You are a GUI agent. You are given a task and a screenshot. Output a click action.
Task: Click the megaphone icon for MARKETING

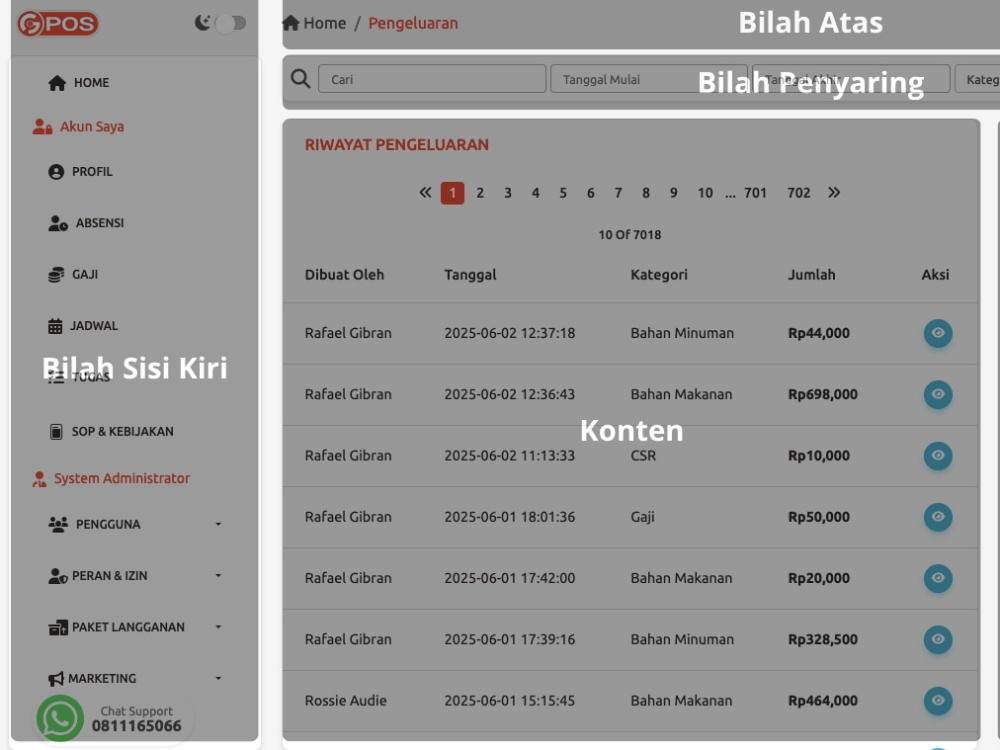point(56,679)
